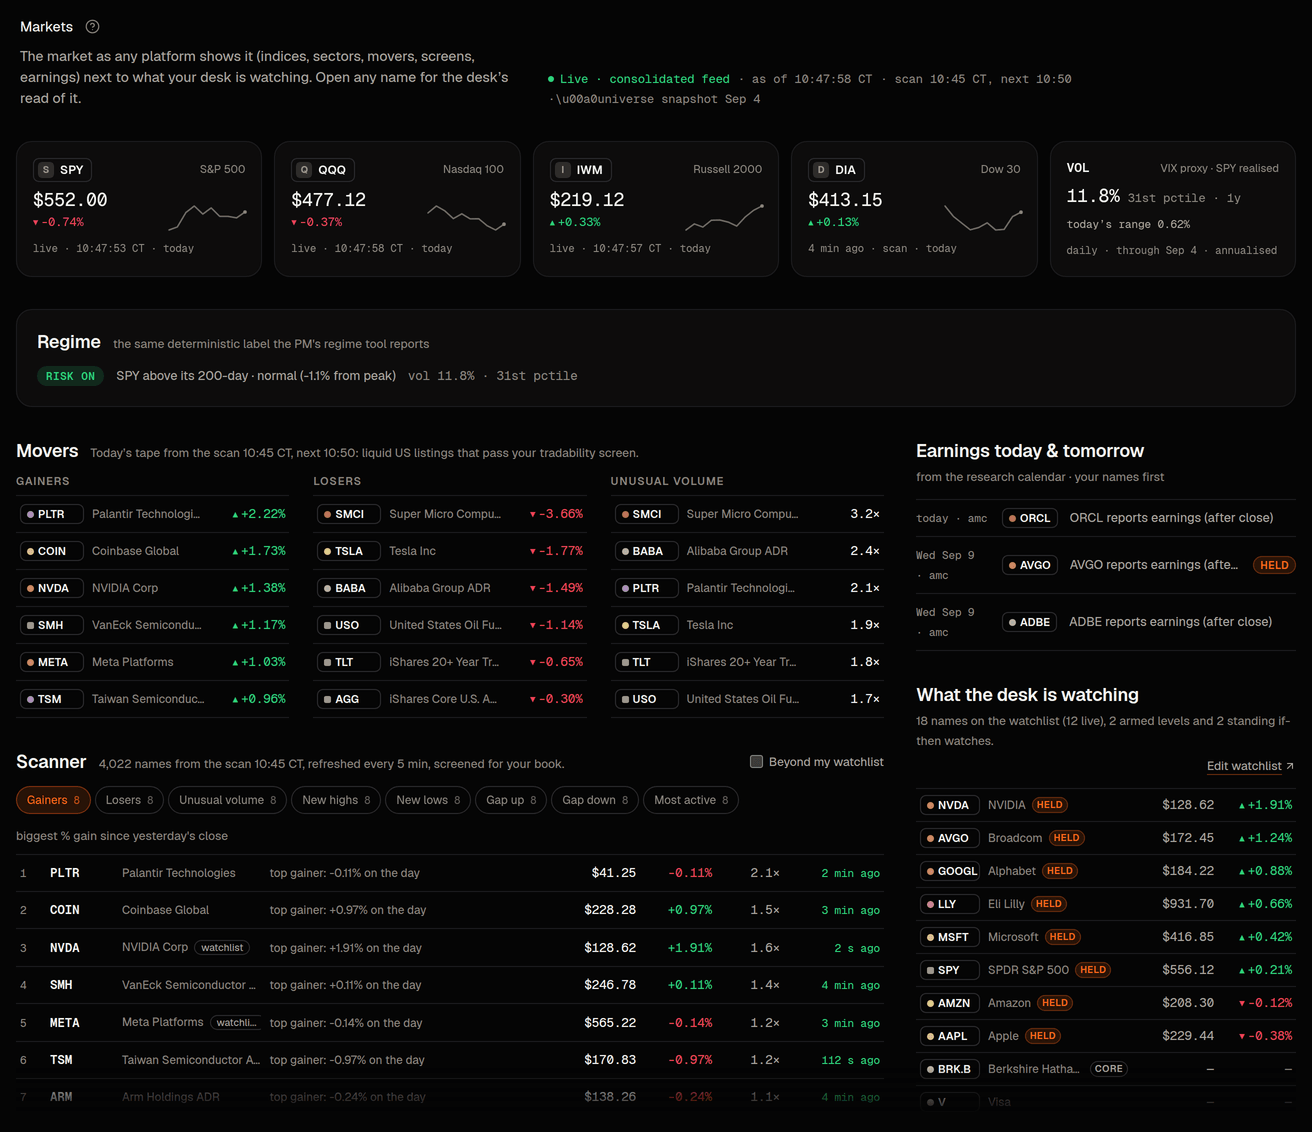Viewport: 1312px width, 1132px height.
Task: Open AAPL chip in desk watchlist
Action: pyautogui.click(x=949, y=1036)
